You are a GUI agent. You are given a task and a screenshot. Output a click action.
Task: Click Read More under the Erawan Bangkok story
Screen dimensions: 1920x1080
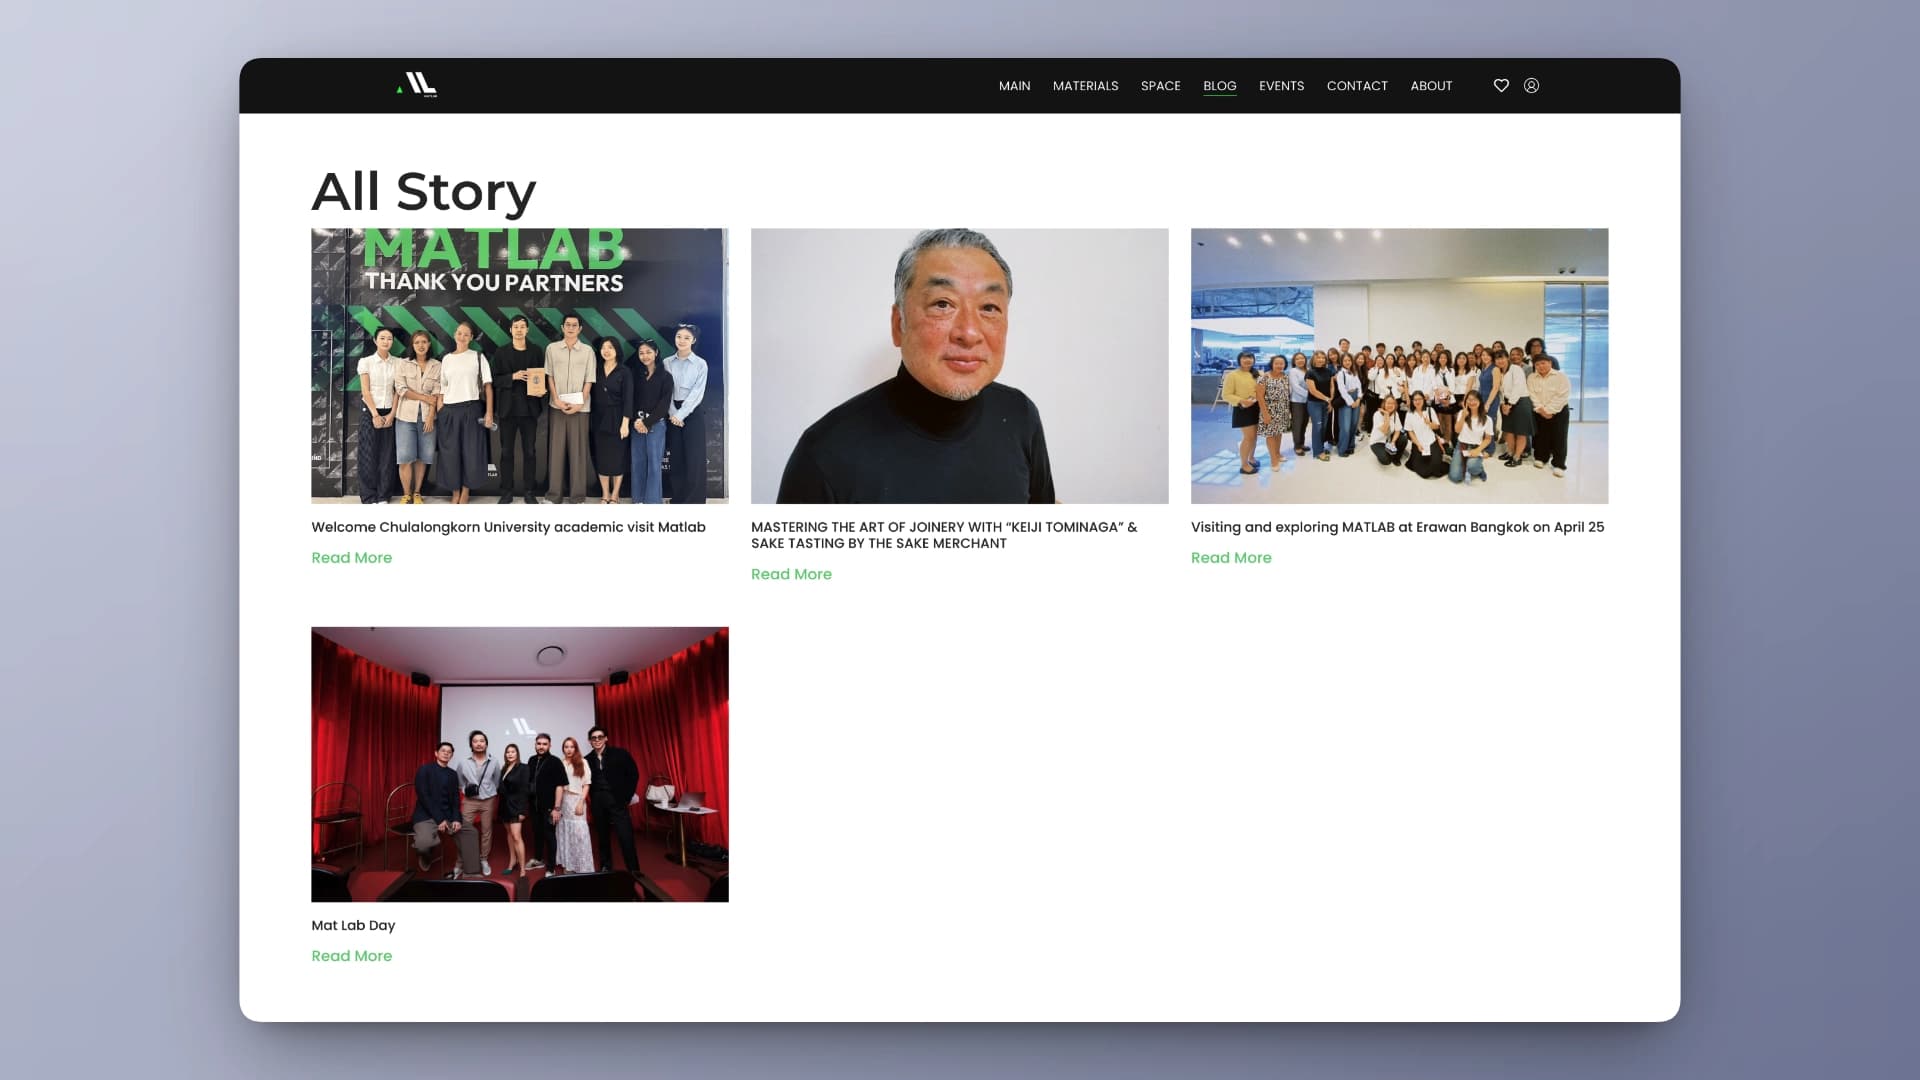pyautogui.click(x=1231, y=557)
